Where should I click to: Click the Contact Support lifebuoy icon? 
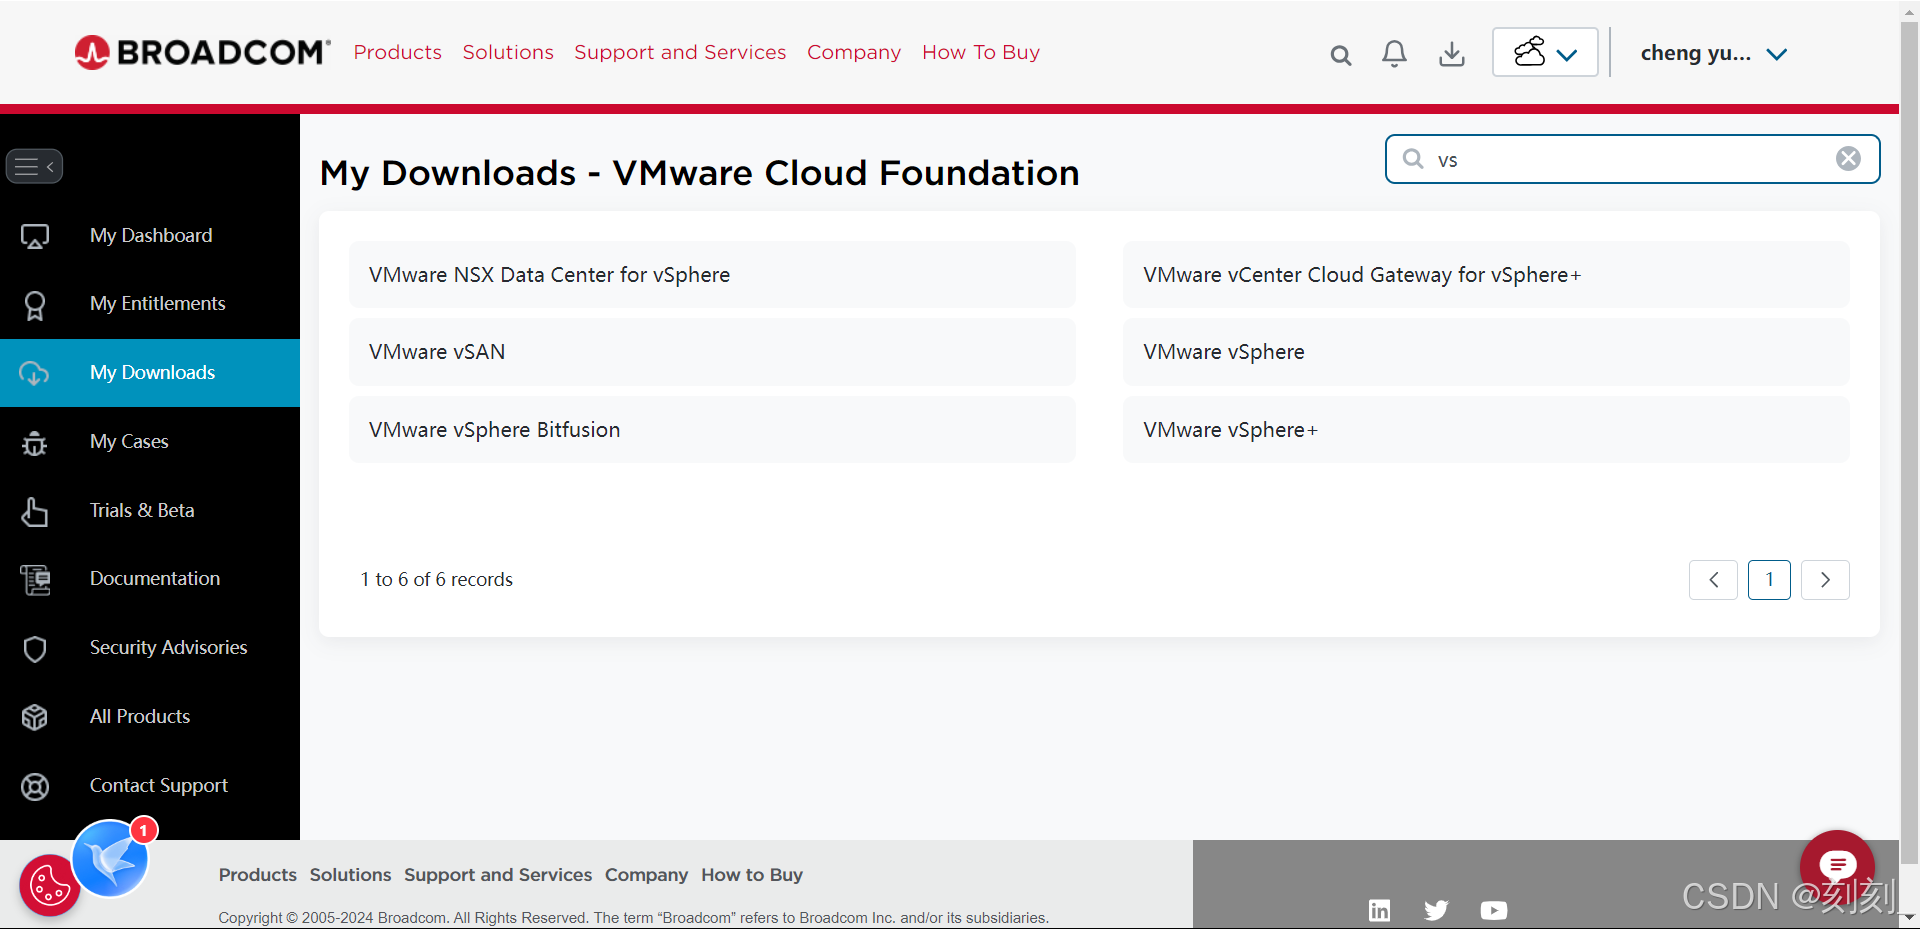pos(35,787)
